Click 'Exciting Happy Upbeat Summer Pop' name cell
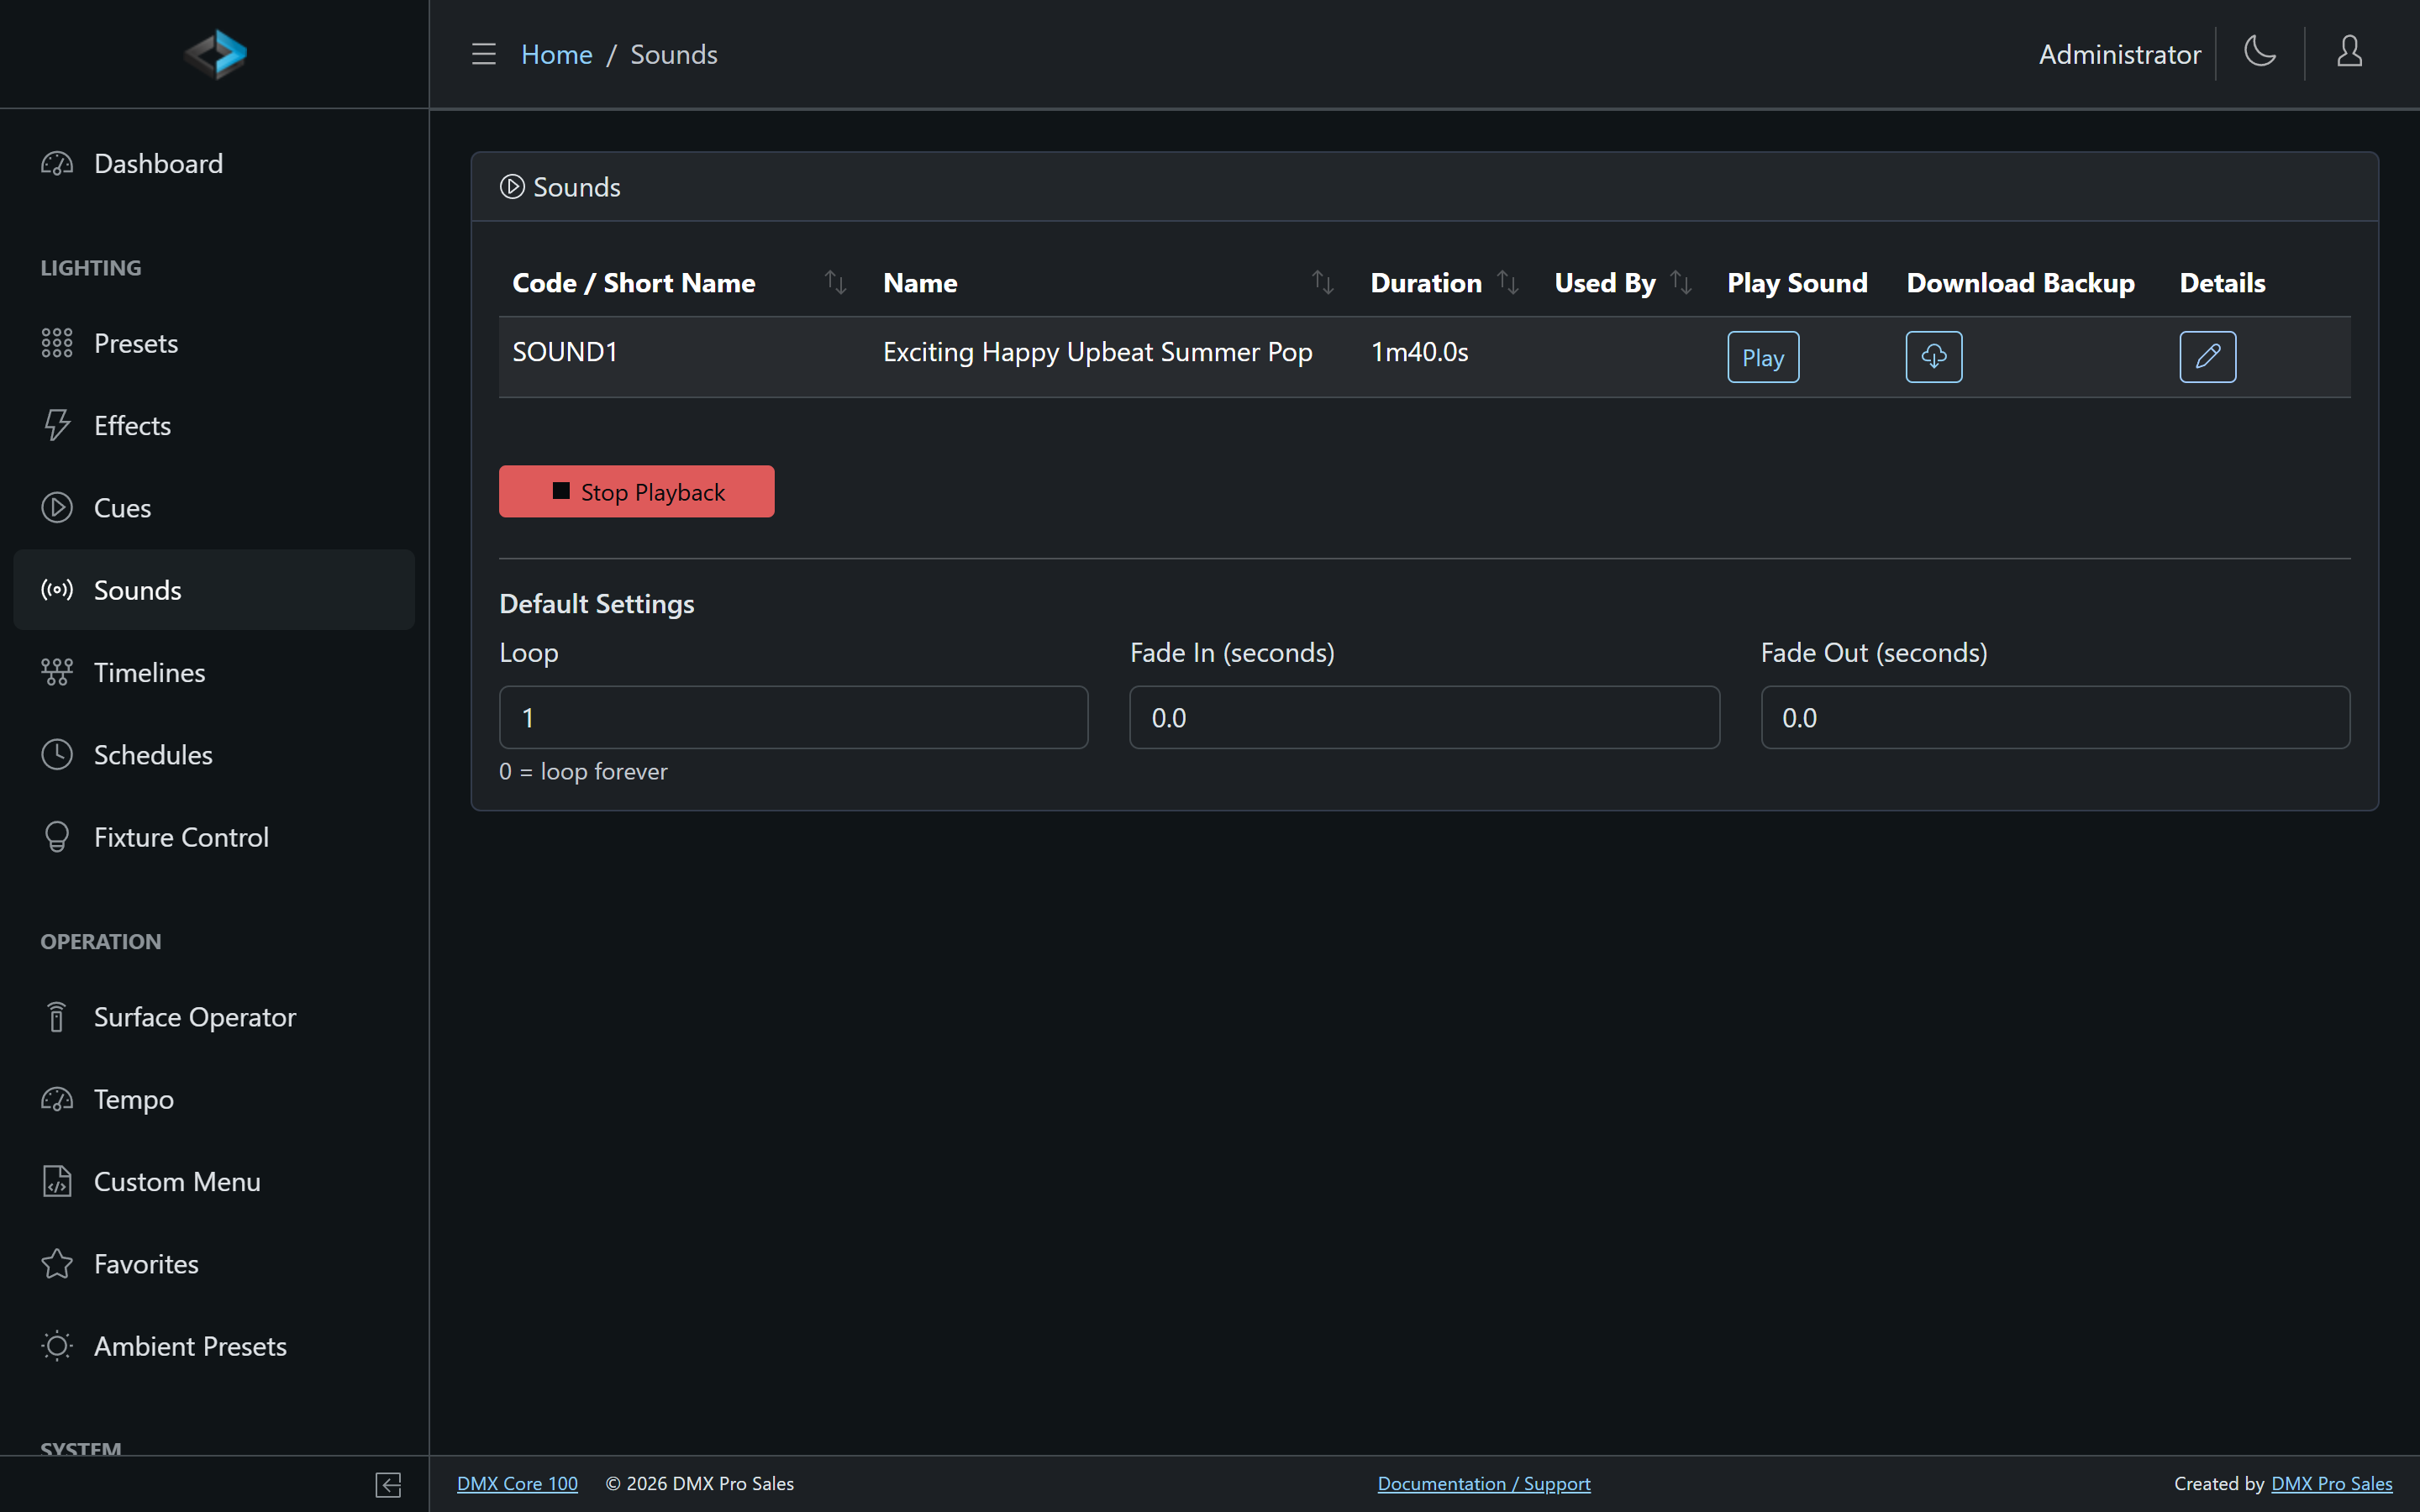2420x1512 pixels. (1097, 352)
